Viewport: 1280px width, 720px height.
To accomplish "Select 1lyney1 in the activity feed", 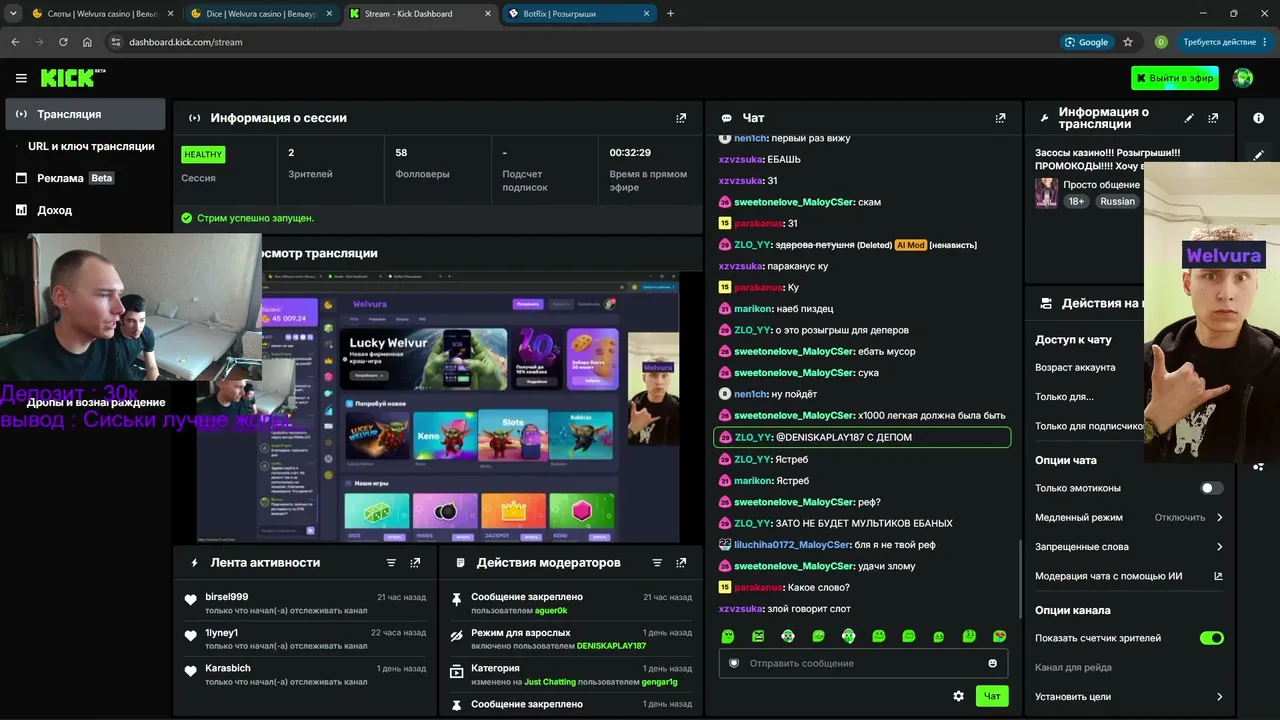I will [222, 633].
